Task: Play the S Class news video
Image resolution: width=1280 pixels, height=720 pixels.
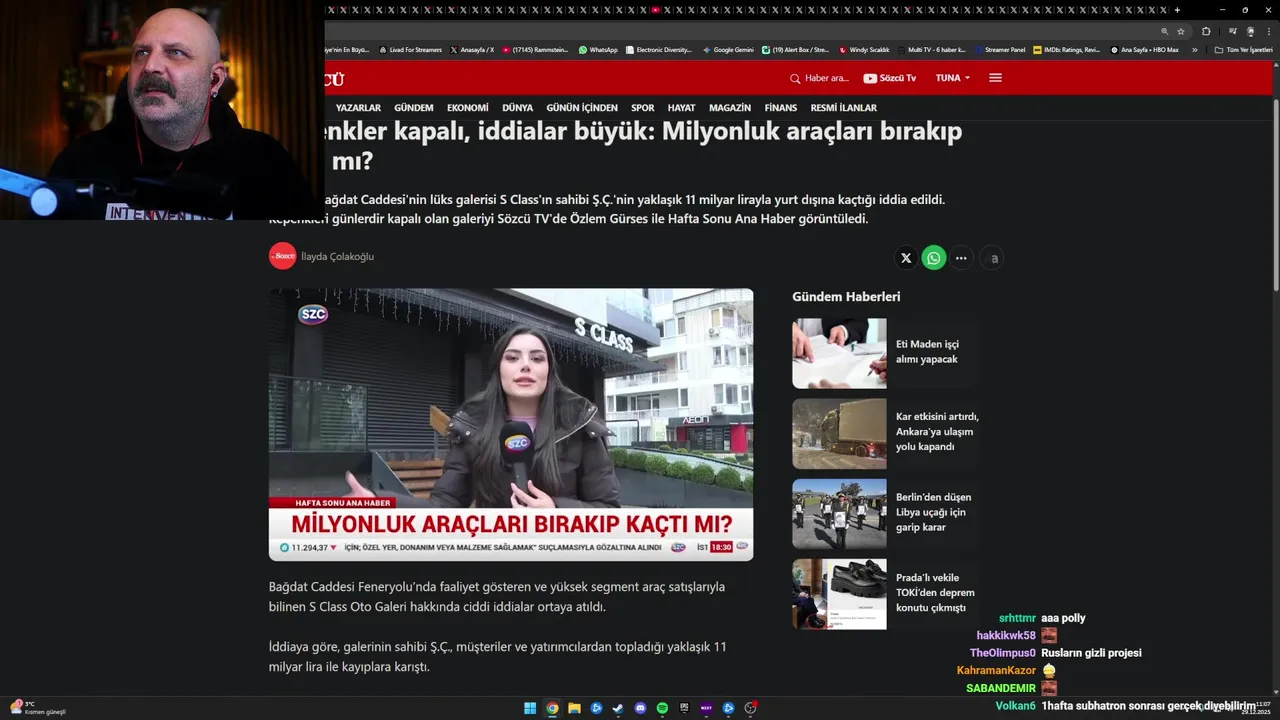Action: coord(511,424)
